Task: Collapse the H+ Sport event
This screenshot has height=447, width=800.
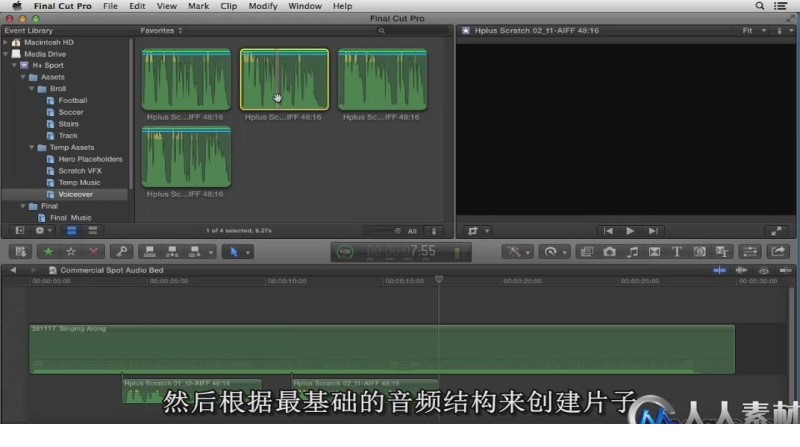Action: pos(14,65)
